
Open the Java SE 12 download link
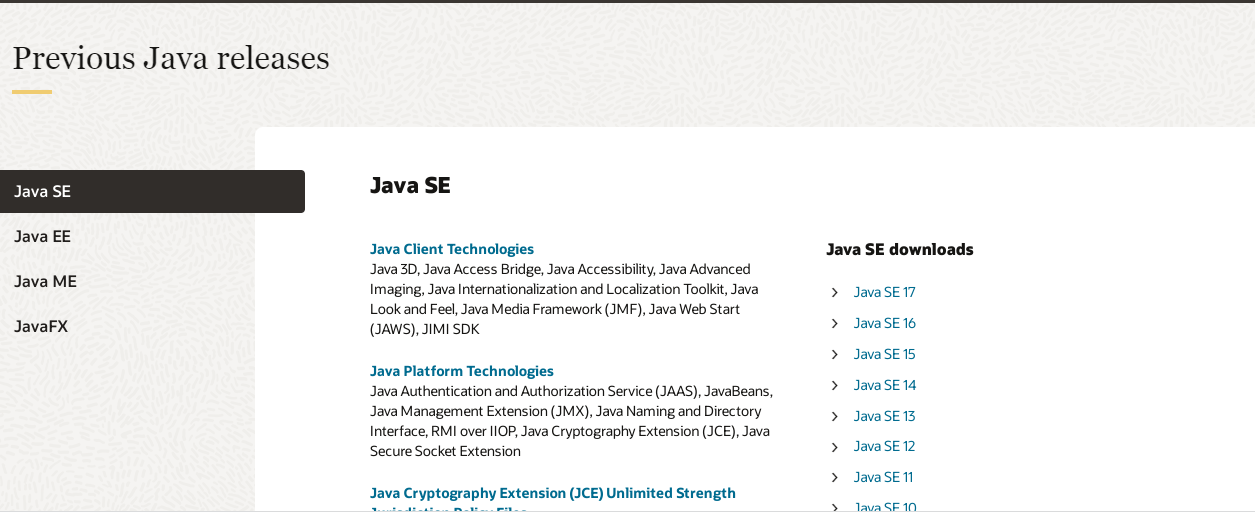[884, 446]
